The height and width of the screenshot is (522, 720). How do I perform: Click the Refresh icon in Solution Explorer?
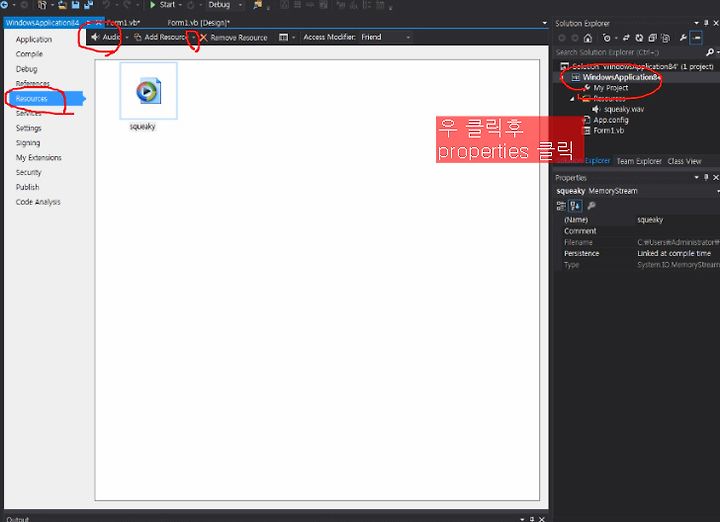tap(639, 38)
